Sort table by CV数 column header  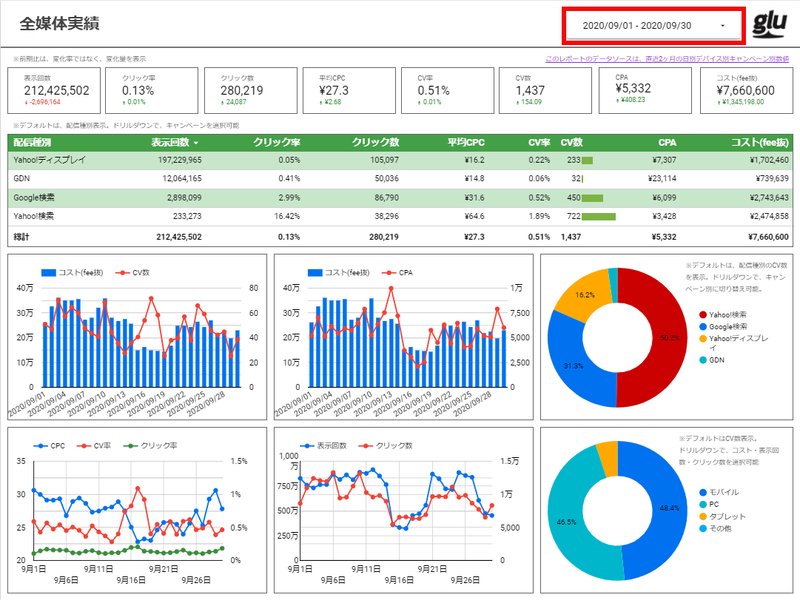[x=571, y=142]
